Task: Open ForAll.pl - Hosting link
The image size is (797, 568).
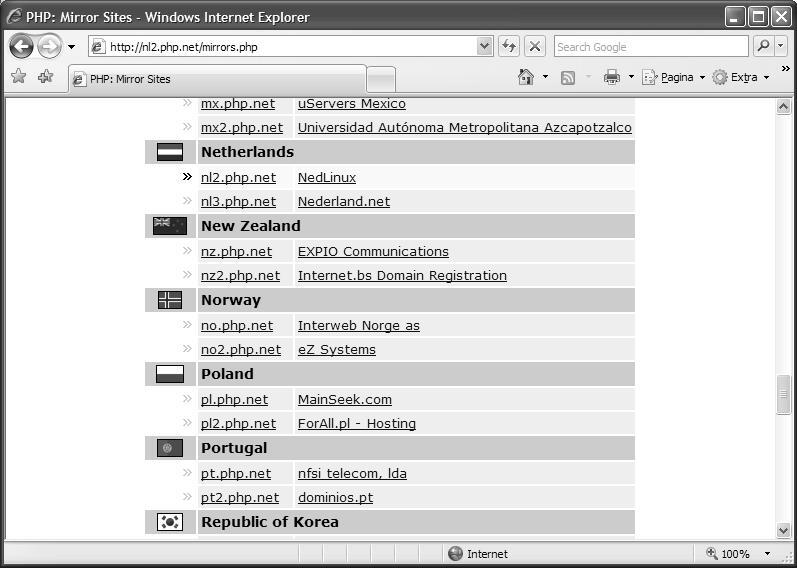Action: [357, 424]
